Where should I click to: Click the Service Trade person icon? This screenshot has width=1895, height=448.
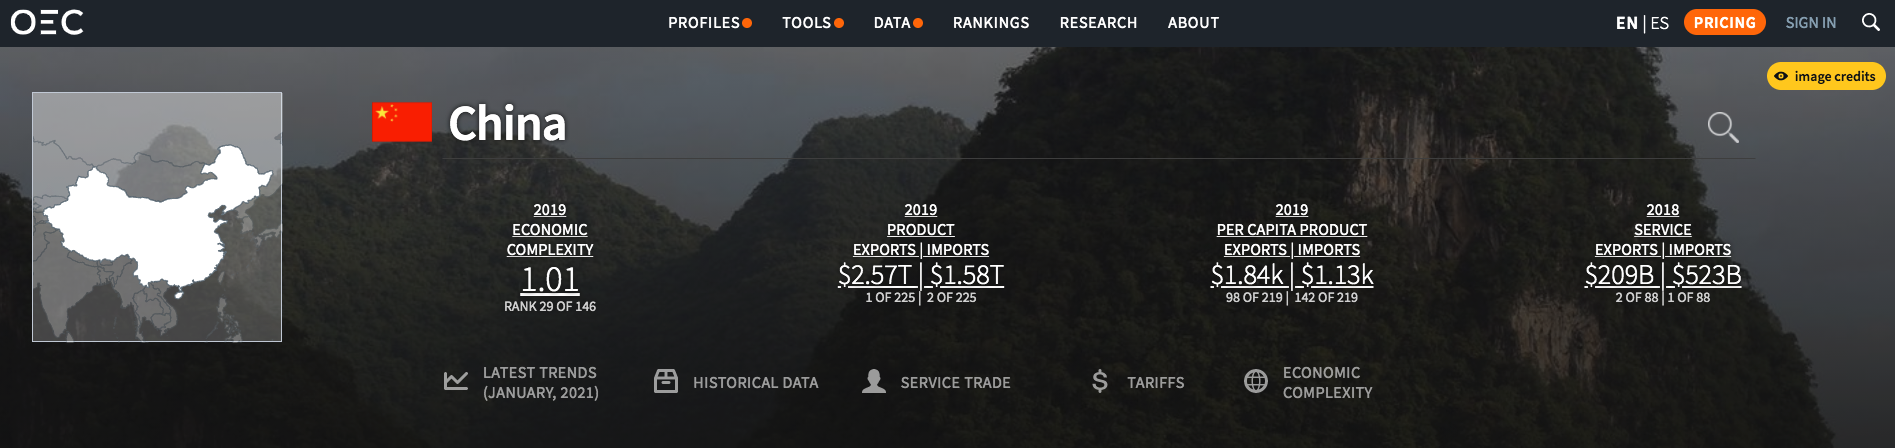tap(874, 381)
